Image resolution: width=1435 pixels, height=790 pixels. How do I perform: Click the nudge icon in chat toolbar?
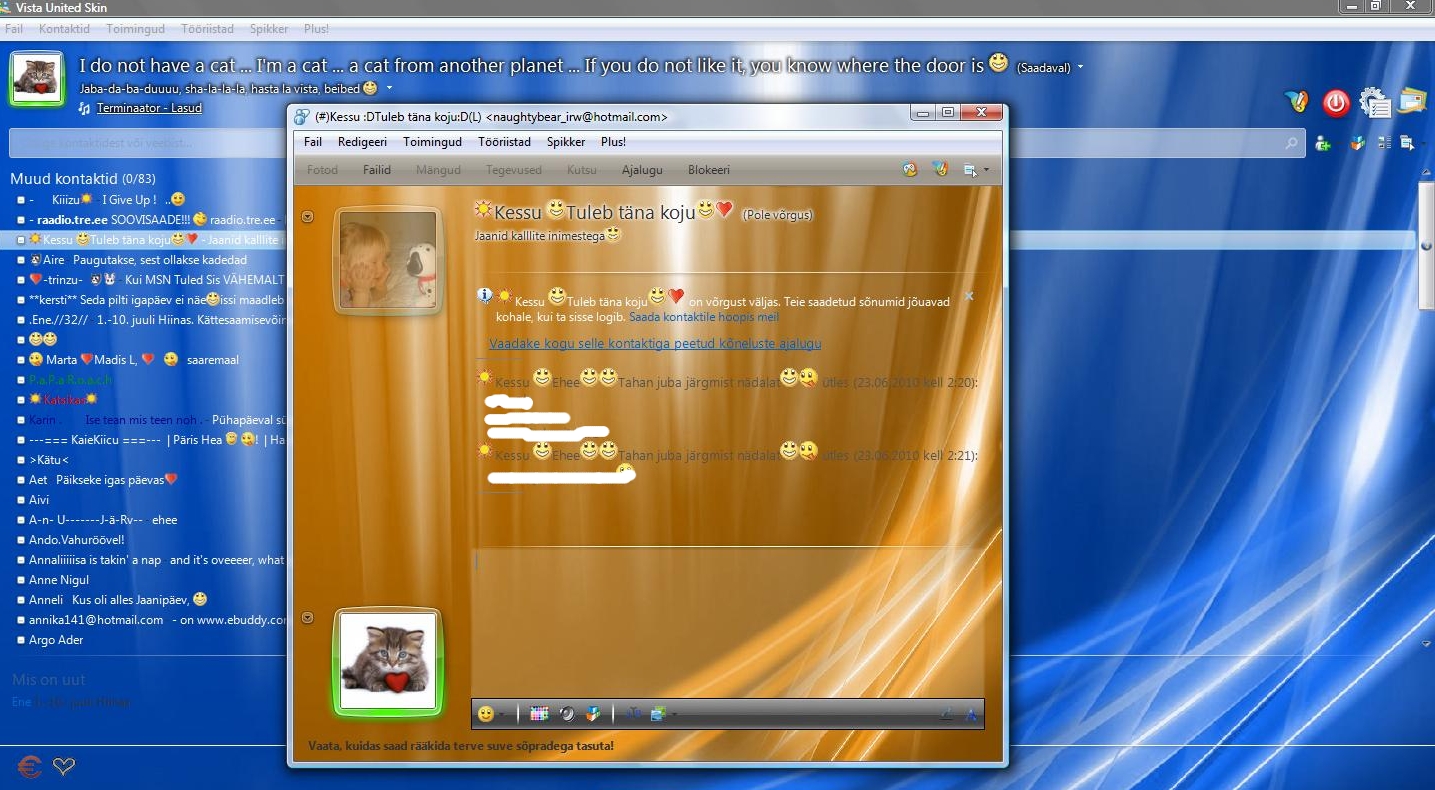566,714
